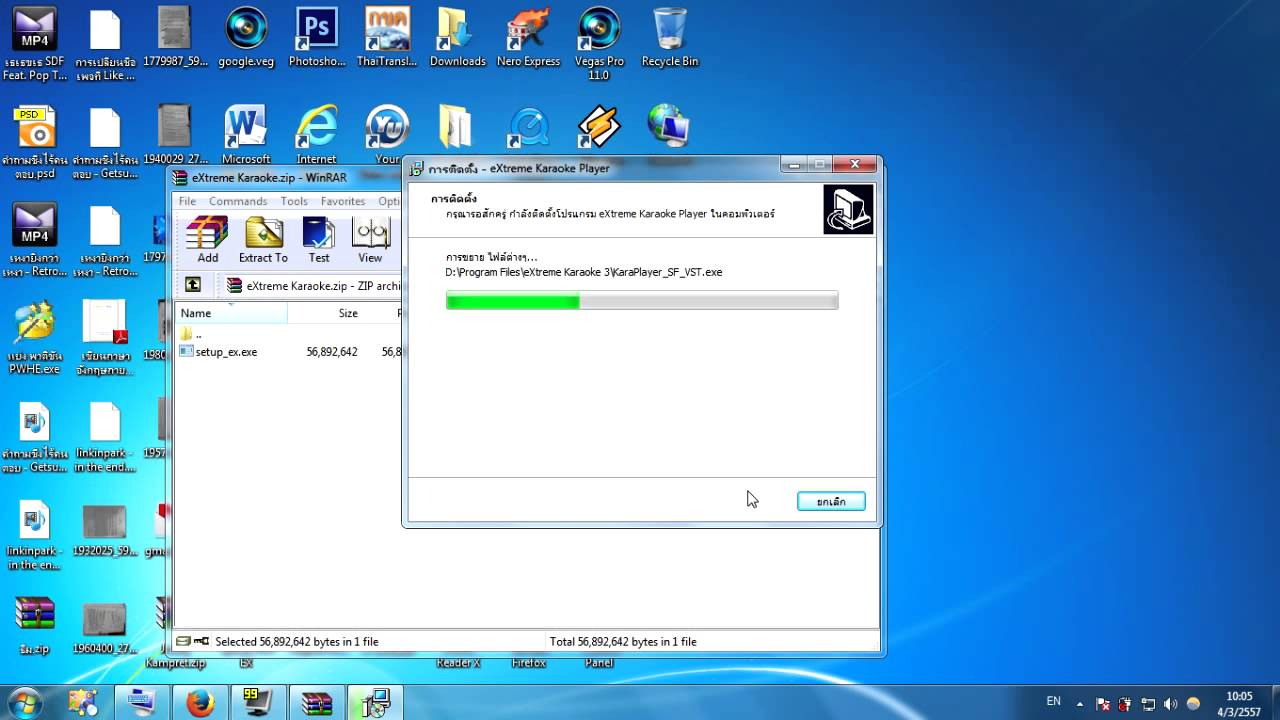Select linkinpark audio file icon on desktop
1280x720 pixels.
[x=35, y=534]
